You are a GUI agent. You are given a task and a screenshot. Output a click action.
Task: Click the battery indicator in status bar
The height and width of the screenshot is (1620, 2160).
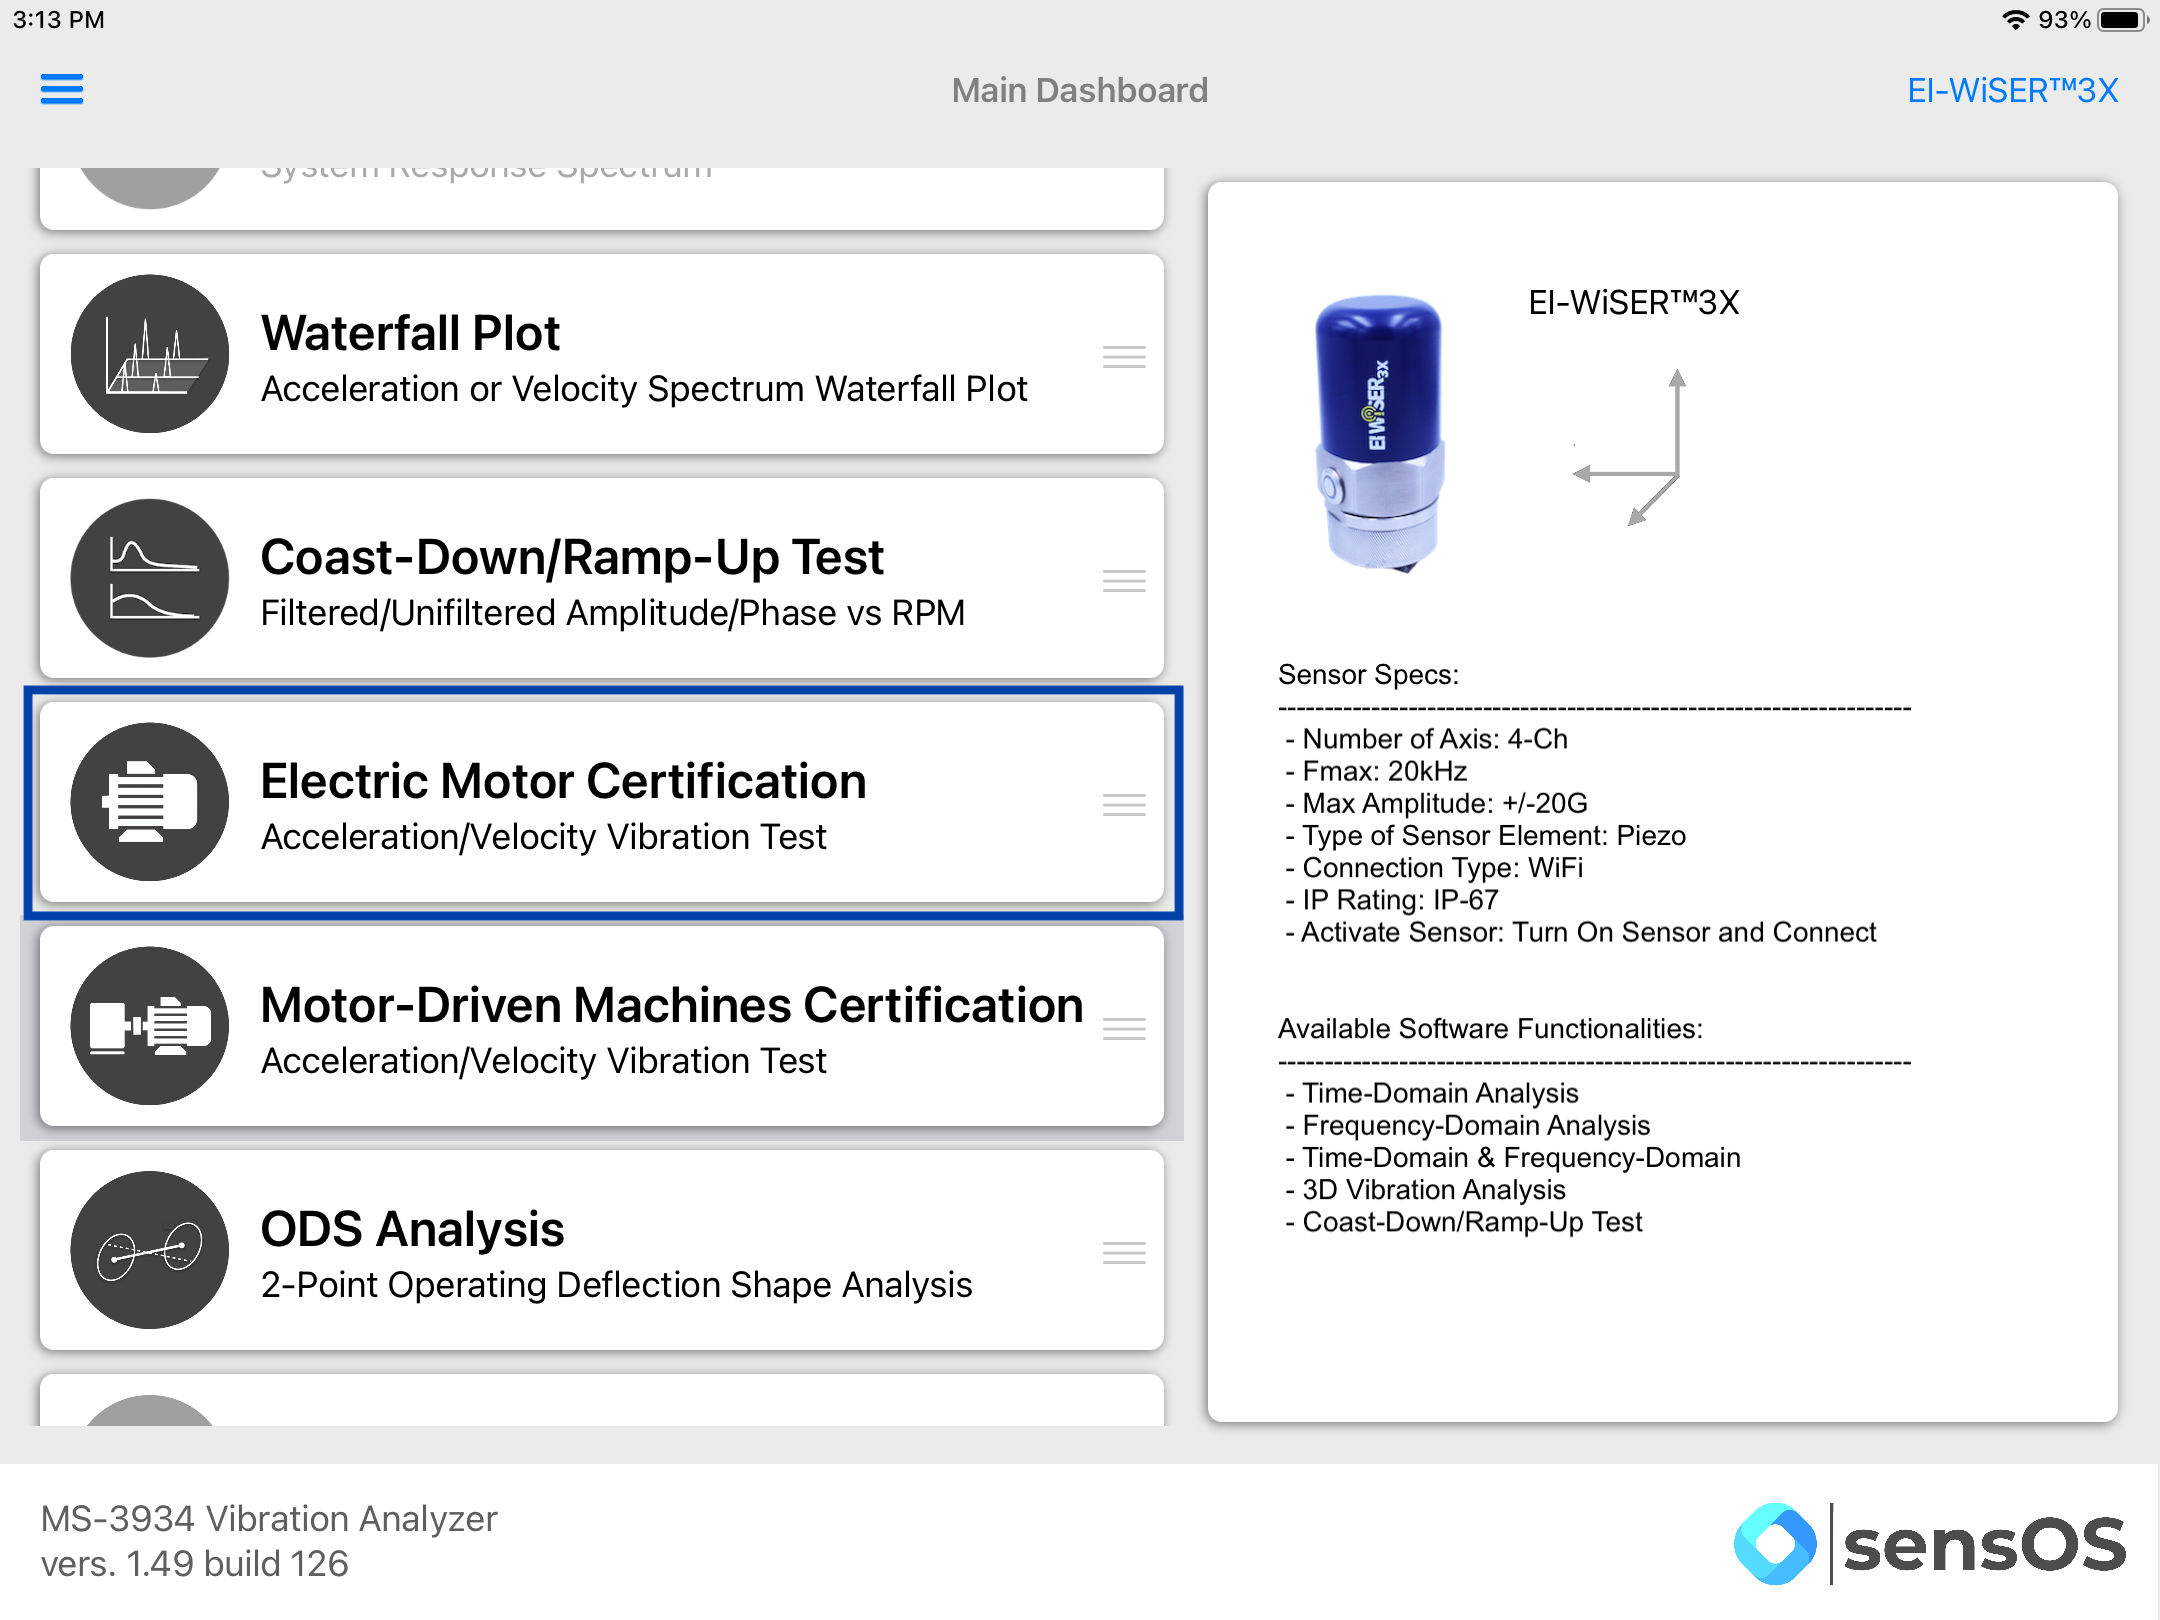point(2122,20)
